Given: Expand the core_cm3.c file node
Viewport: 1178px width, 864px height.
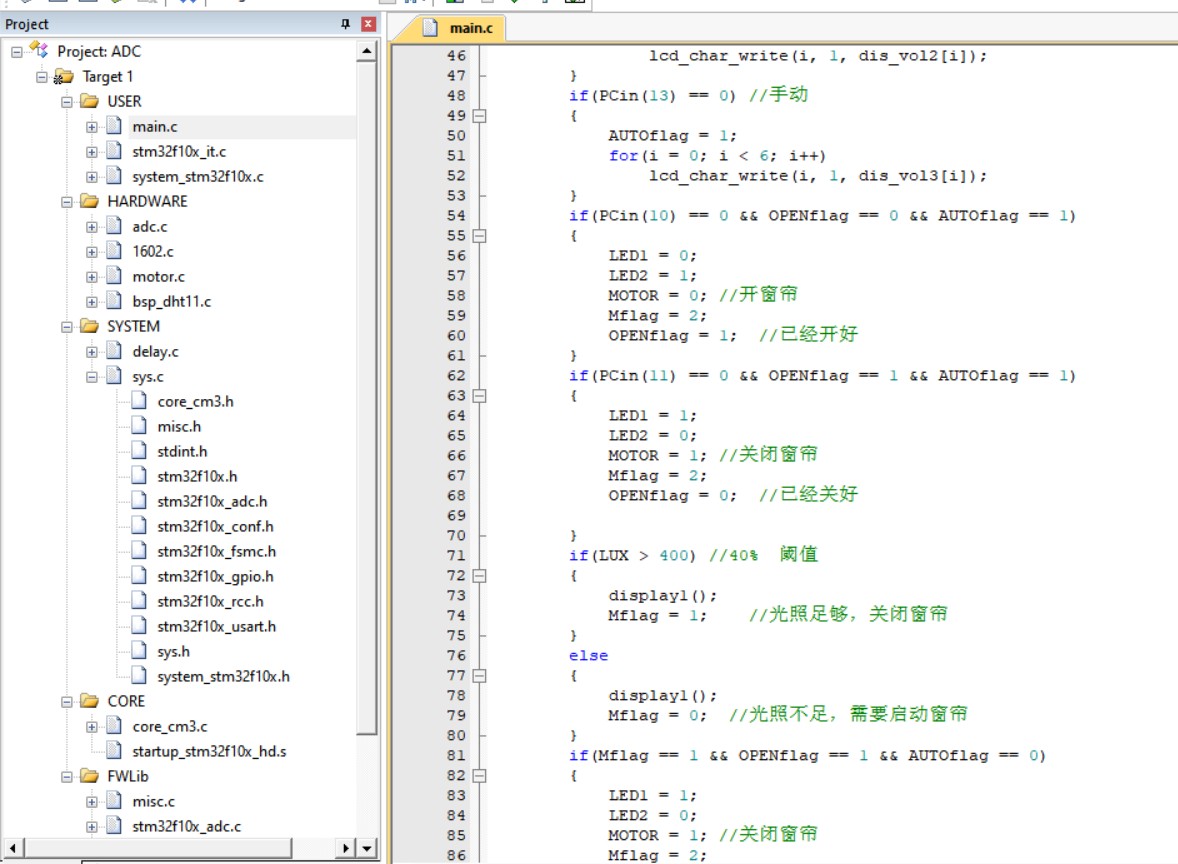Looking at the screenshot, I should pos(92,727).
